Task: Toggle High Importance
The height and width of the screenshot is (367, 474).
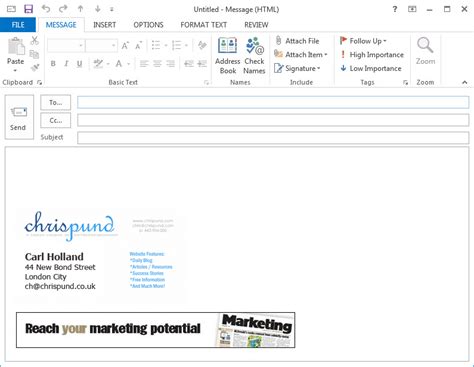Action: point(372,55)
